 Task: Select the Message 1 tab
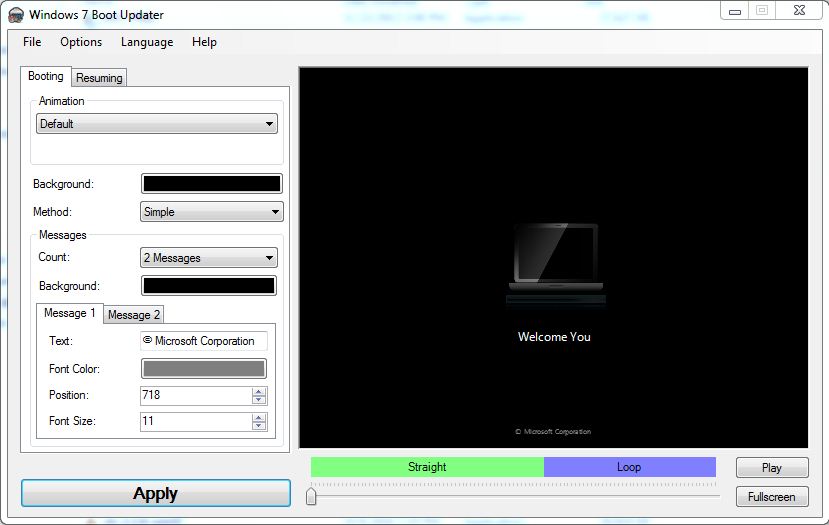pos(70,313)
